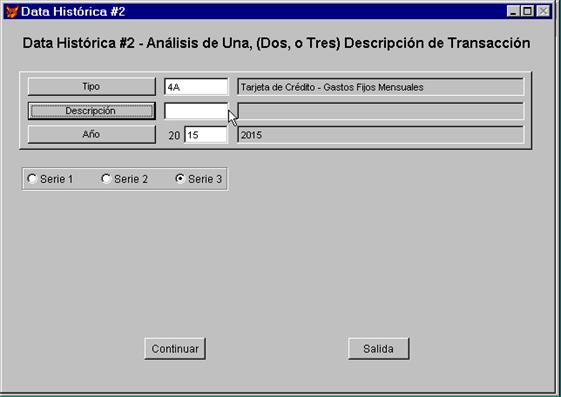Focus the Tipo code field containing 4A

pyautogui.click(x=196, y=87)
